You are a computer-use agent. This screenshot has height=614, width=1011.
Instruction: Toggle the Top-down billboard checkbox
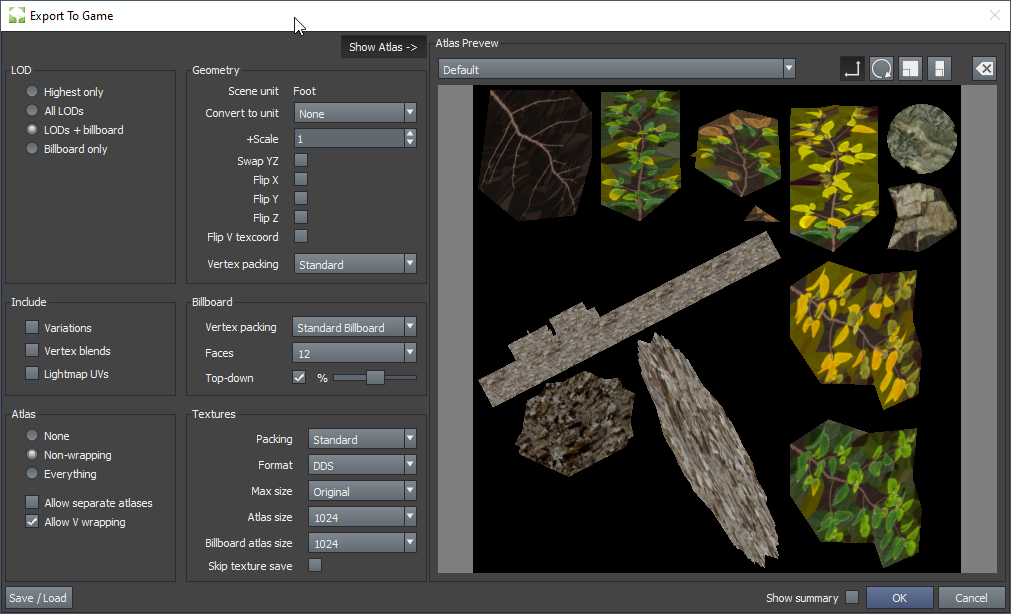299,378
